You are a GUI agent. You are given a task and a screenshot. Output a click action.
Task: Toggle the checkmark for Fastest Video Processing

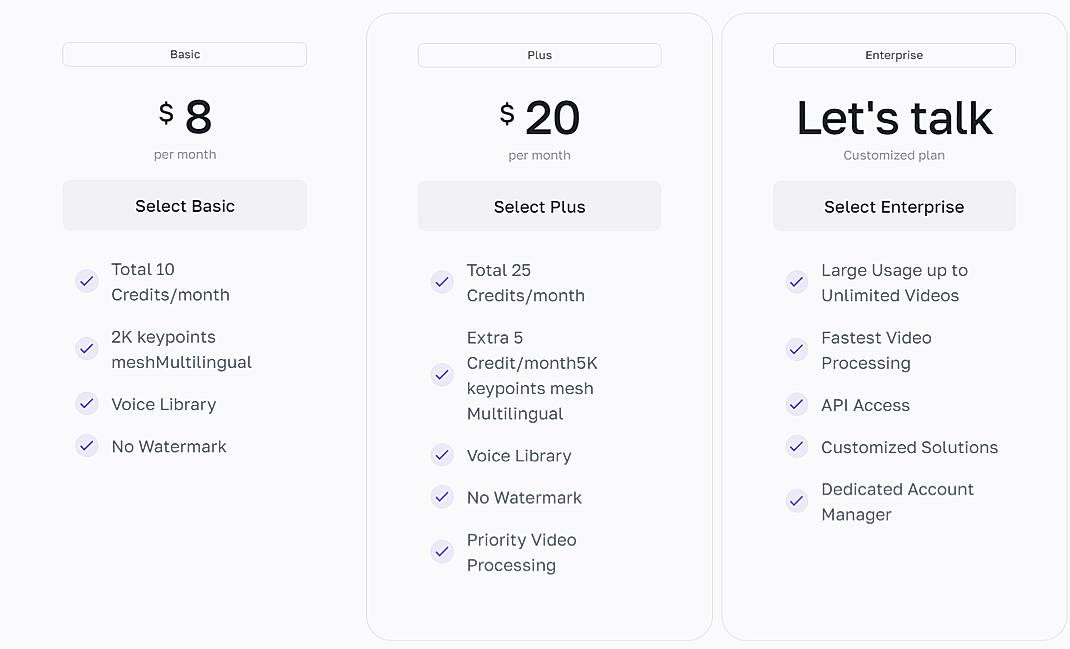tap(796, 349)
